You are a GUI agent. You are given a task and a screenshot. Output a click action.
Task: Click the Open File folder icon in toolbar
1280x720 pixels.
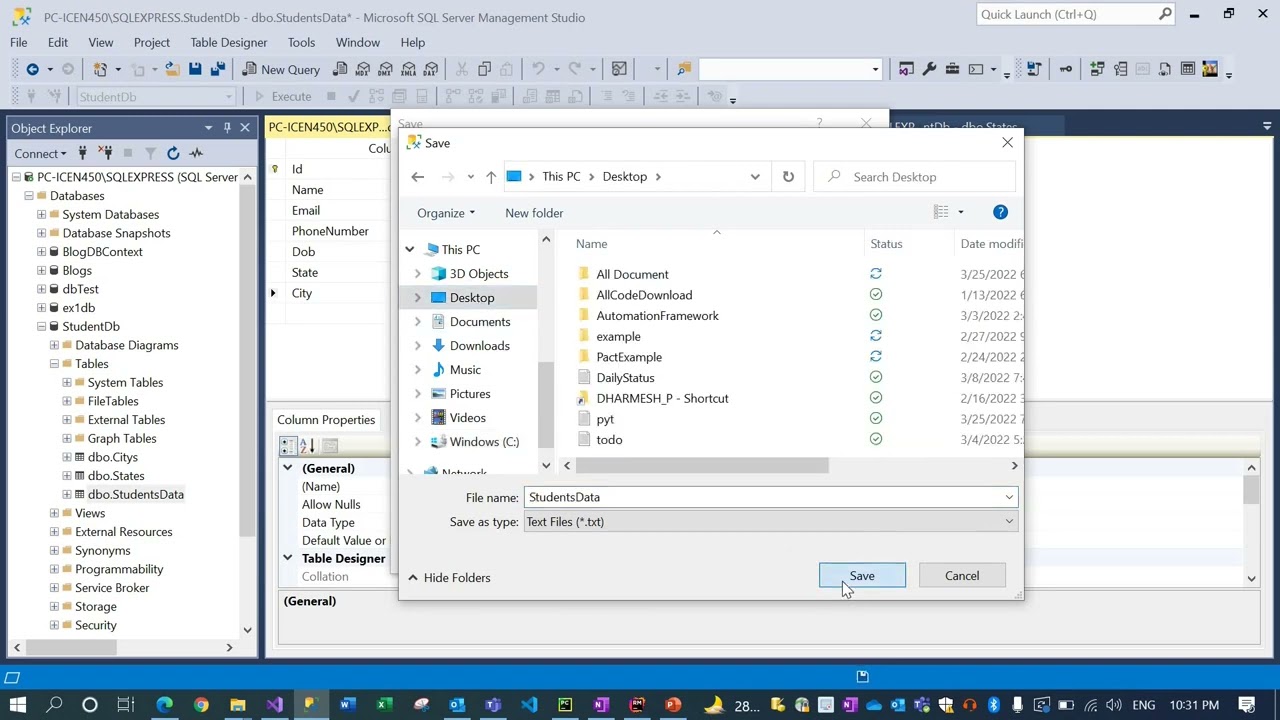tap(172, 69)
